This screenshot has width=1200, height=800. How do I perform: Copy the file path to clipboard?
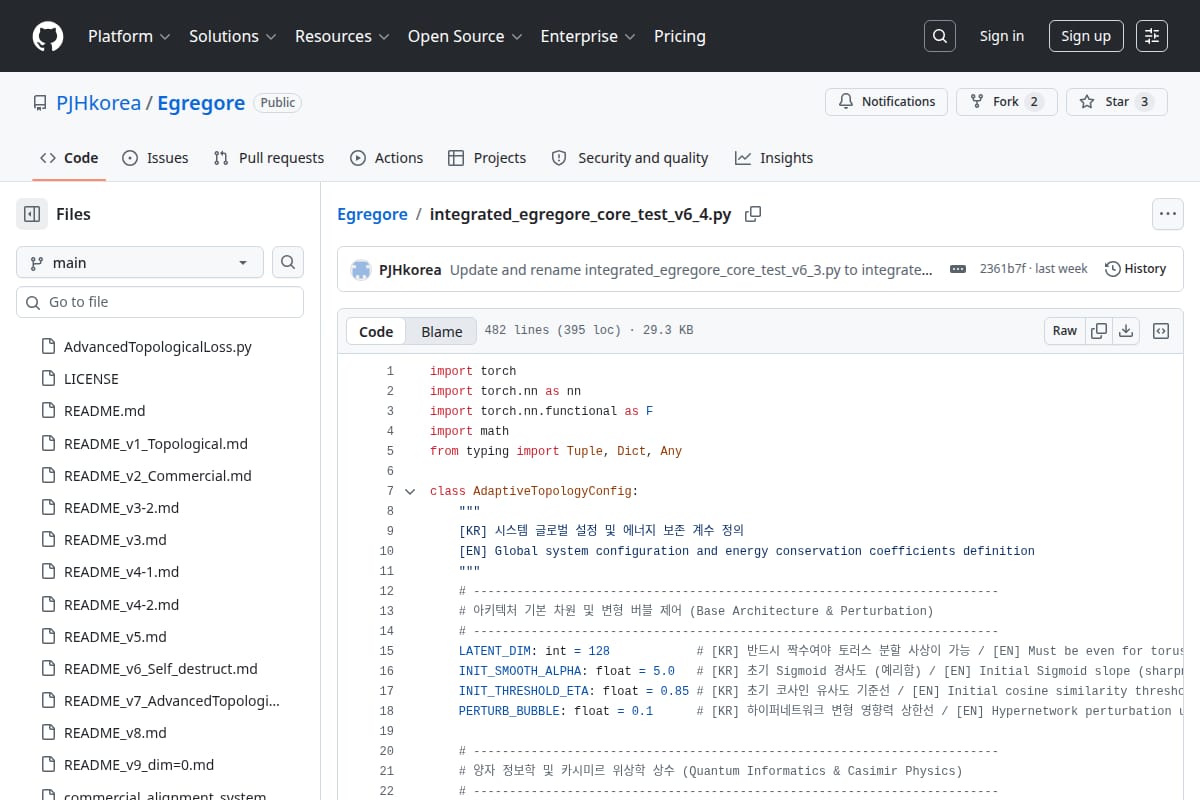click(x=754, y=214)
